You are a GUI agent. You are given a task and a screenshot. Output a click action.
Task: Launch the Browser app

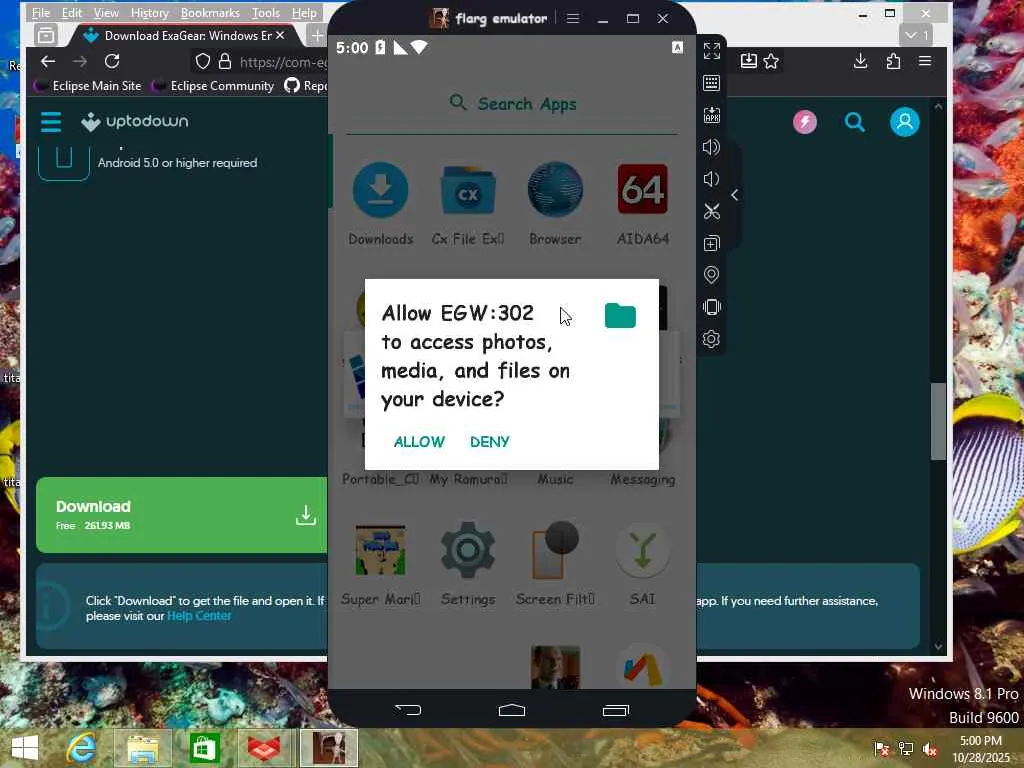pyautogui.click(x=555, y=204)
